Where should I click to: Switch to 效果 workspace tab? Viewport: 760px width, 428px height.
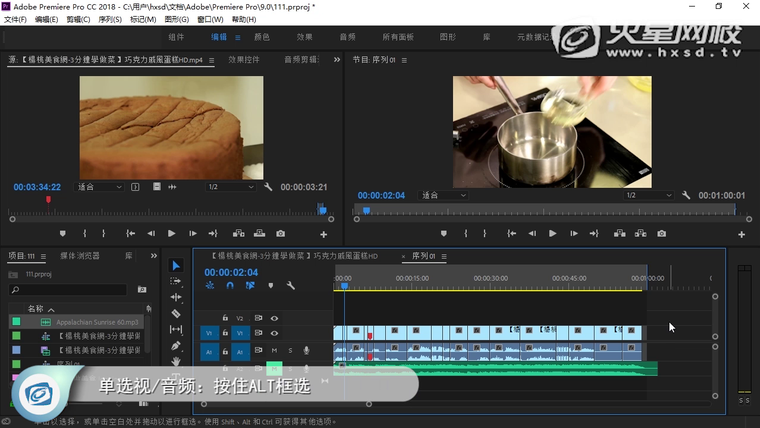point(304,37)
